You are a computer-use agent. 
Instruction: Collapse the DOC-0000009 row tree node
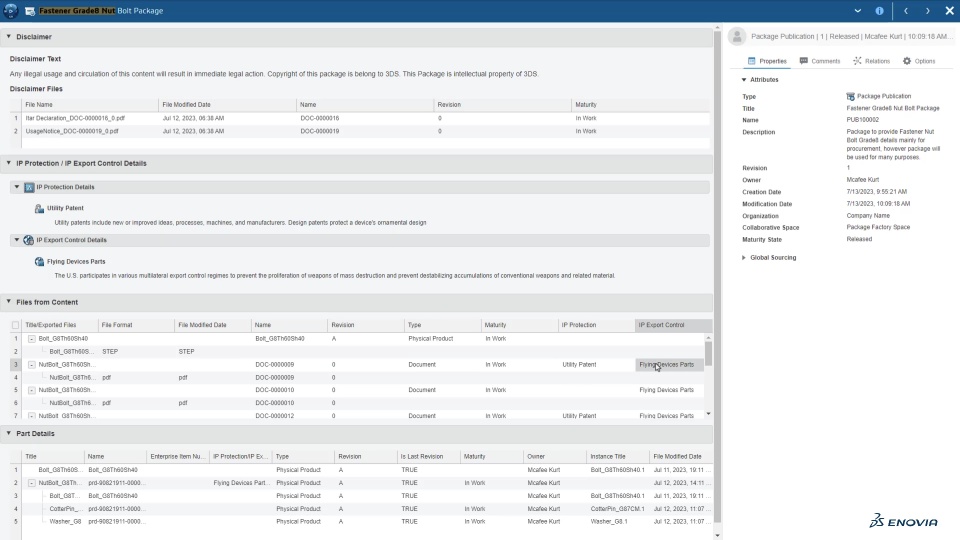31,365
